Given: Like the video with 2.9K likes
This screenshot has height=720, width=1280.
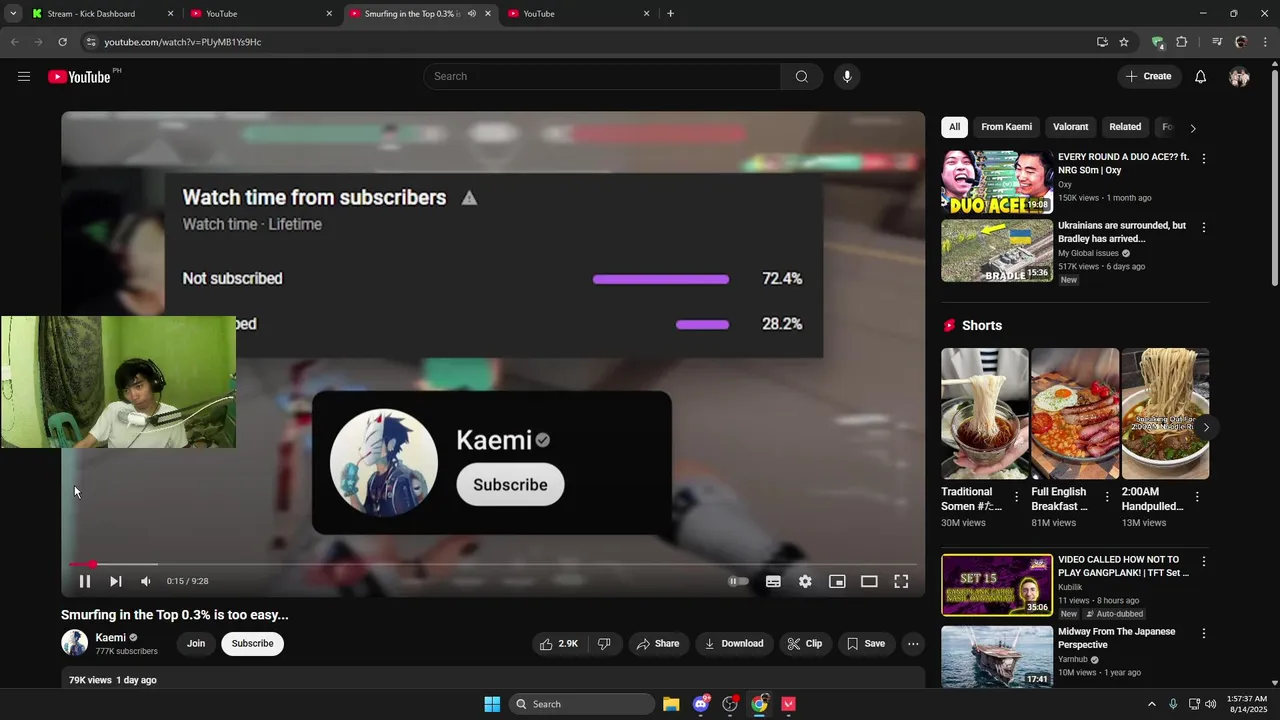Looking at the screenshot, I should 559,644.
